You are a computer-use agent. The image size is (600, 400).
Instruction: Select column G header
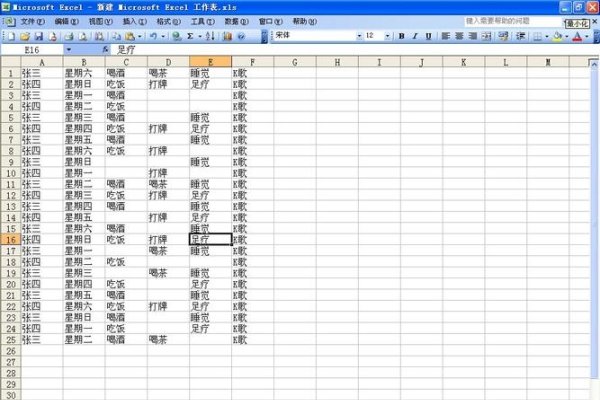coord(295,62)
